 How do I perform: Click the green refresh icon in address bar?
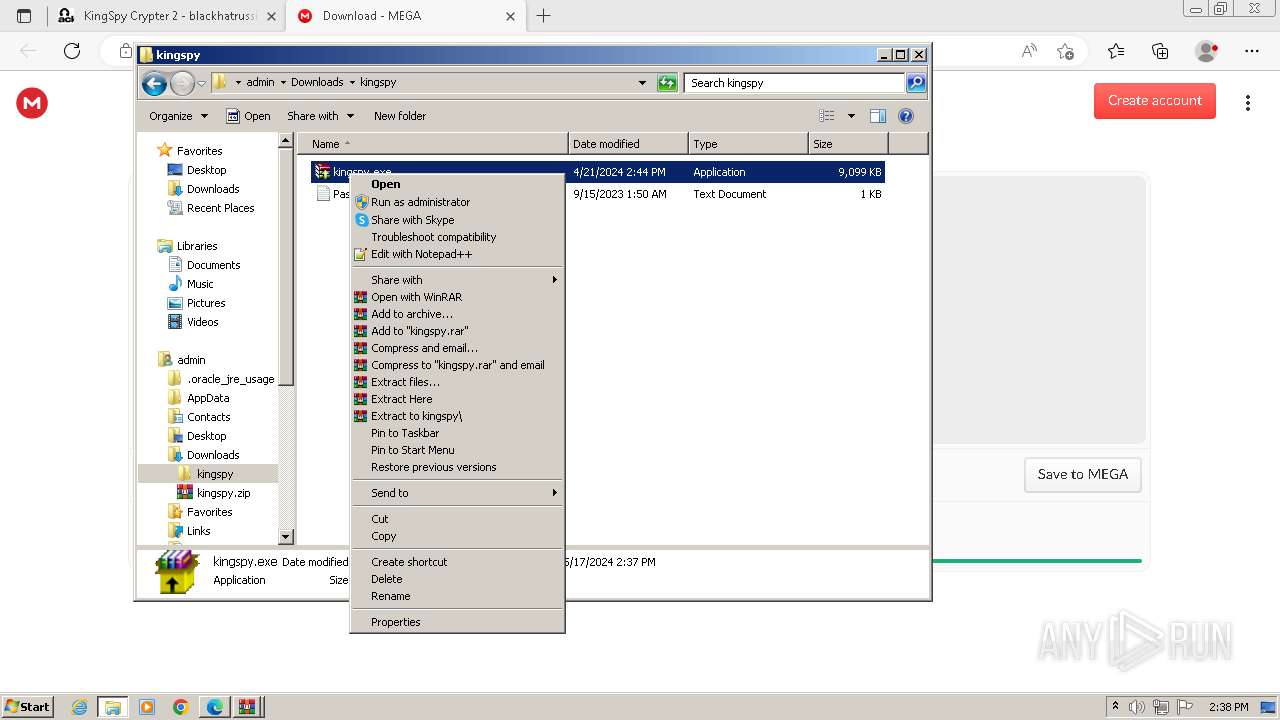[x=667, y=83]
